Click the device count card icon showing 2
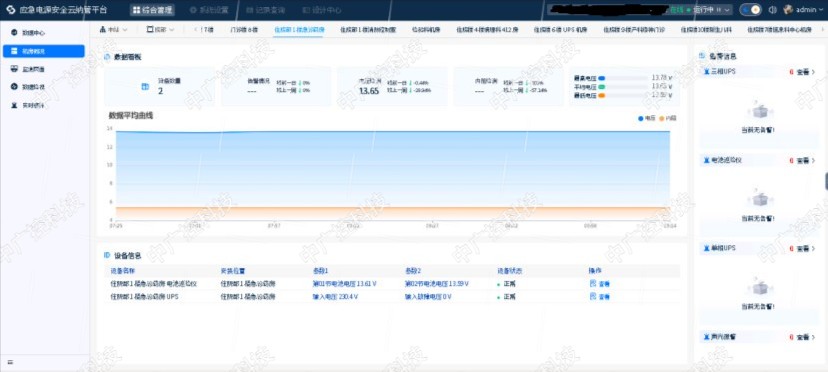828x372 pixels. [x=145, y=87]
